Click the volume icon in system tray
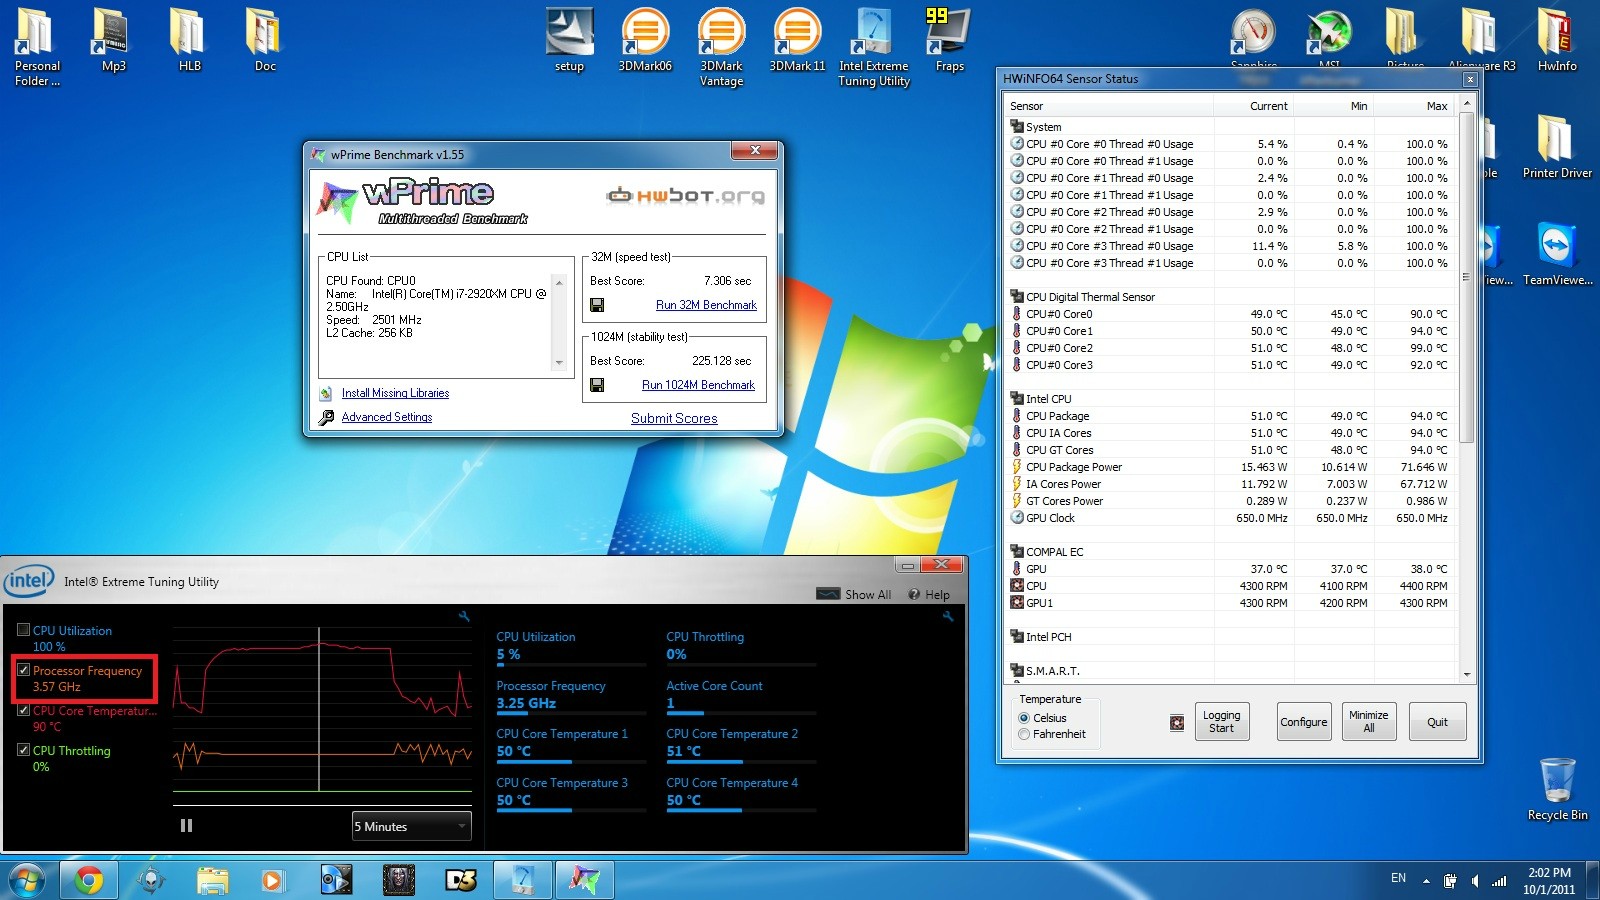This screenshot has height=900, width=1600. click(1475, 881)
